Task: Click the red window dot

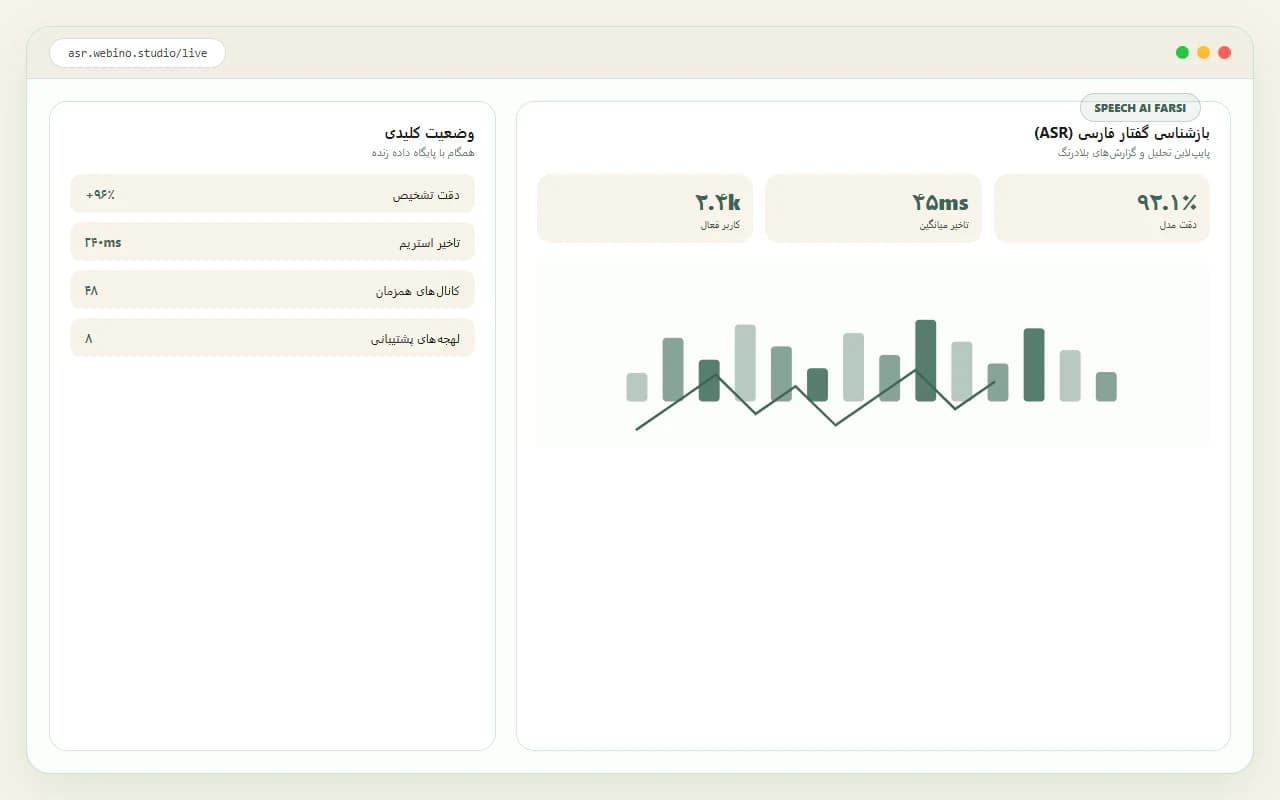Action: (x=1224, y=52)
